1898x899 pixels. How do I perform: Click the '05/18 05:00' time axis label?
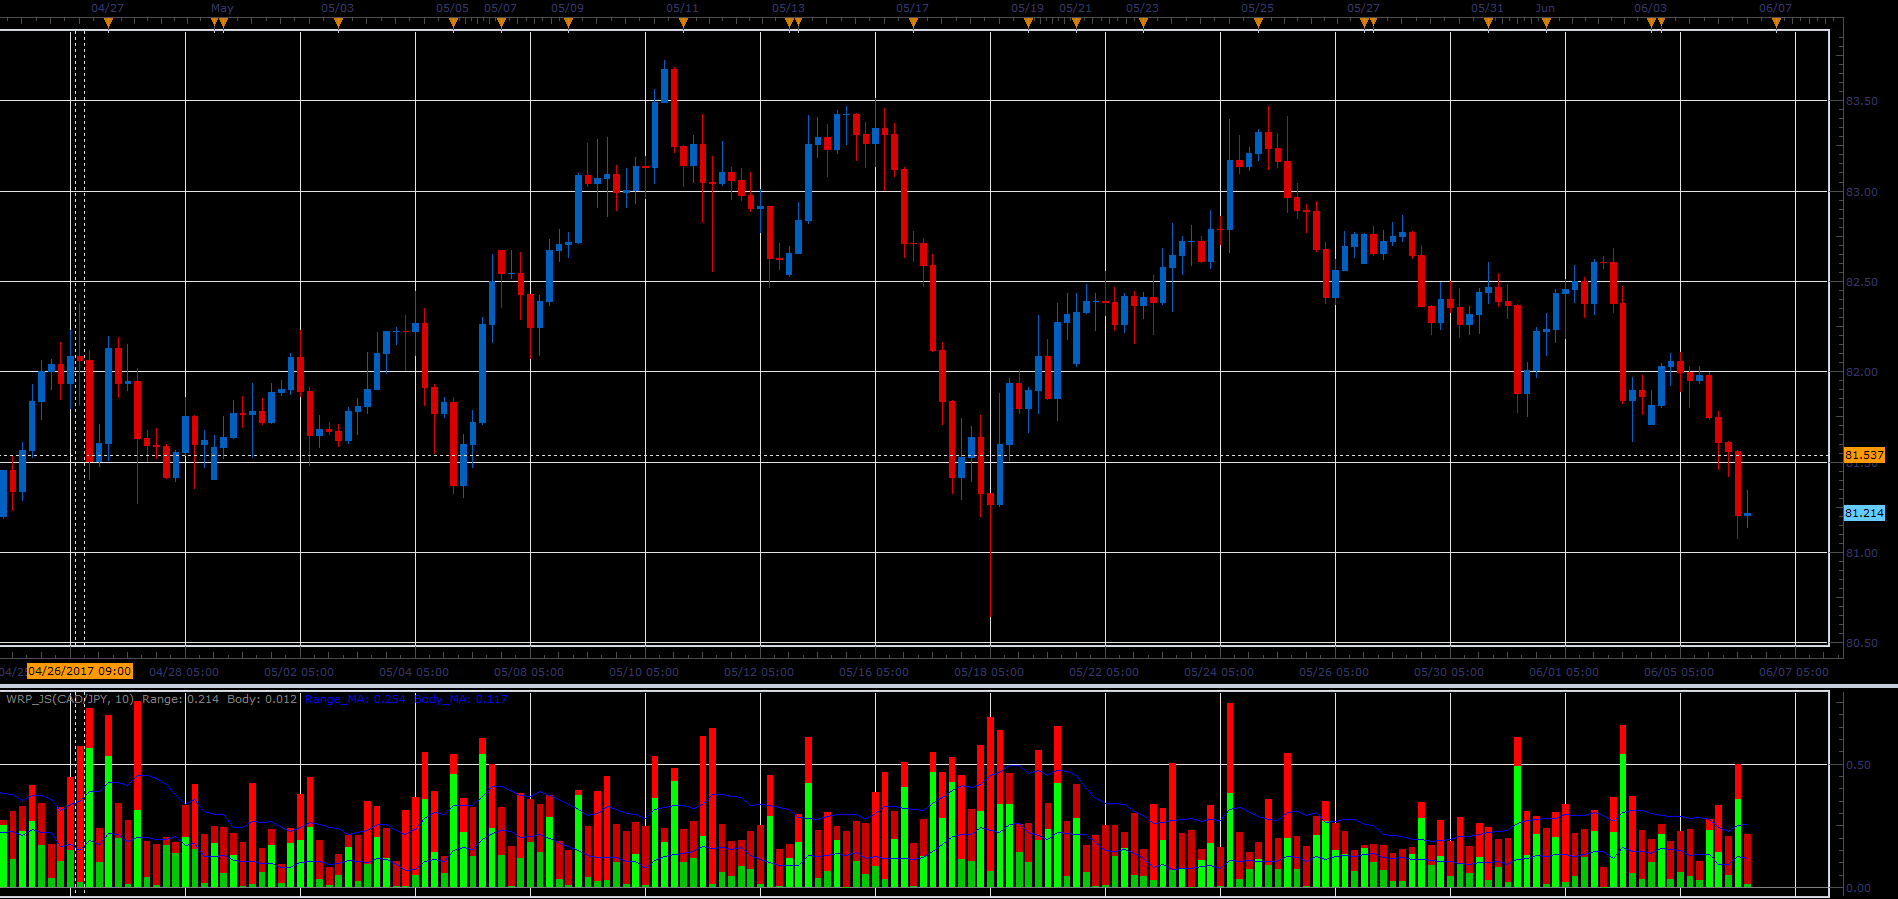pos(989,672)
